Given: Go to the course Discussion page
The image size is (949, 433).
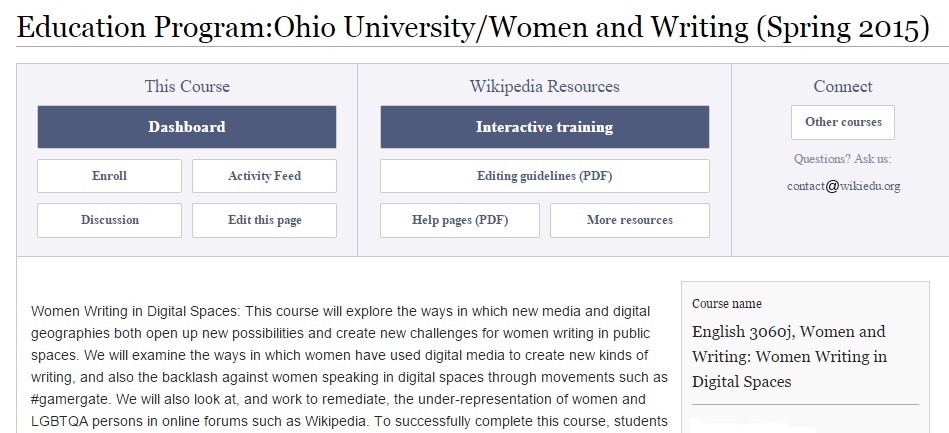Looking at the screenshot, I should click(109, 220).
